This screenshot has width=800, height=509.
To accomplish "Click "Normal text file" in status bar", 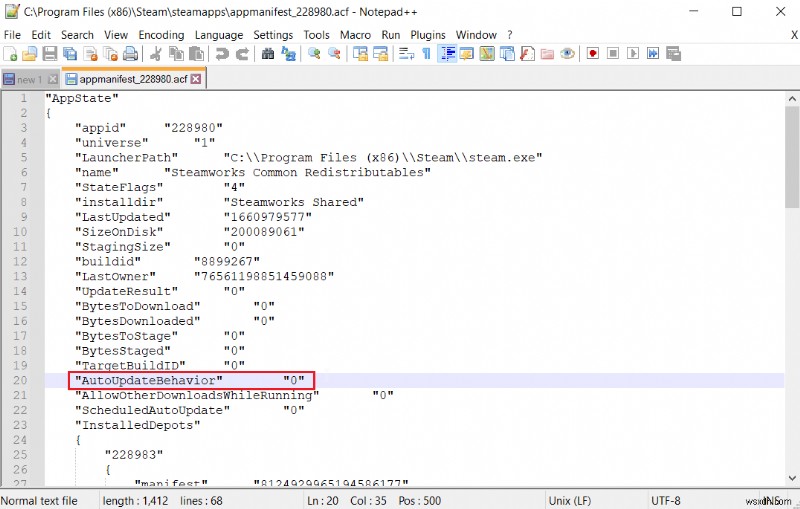I will click(39, 501).
